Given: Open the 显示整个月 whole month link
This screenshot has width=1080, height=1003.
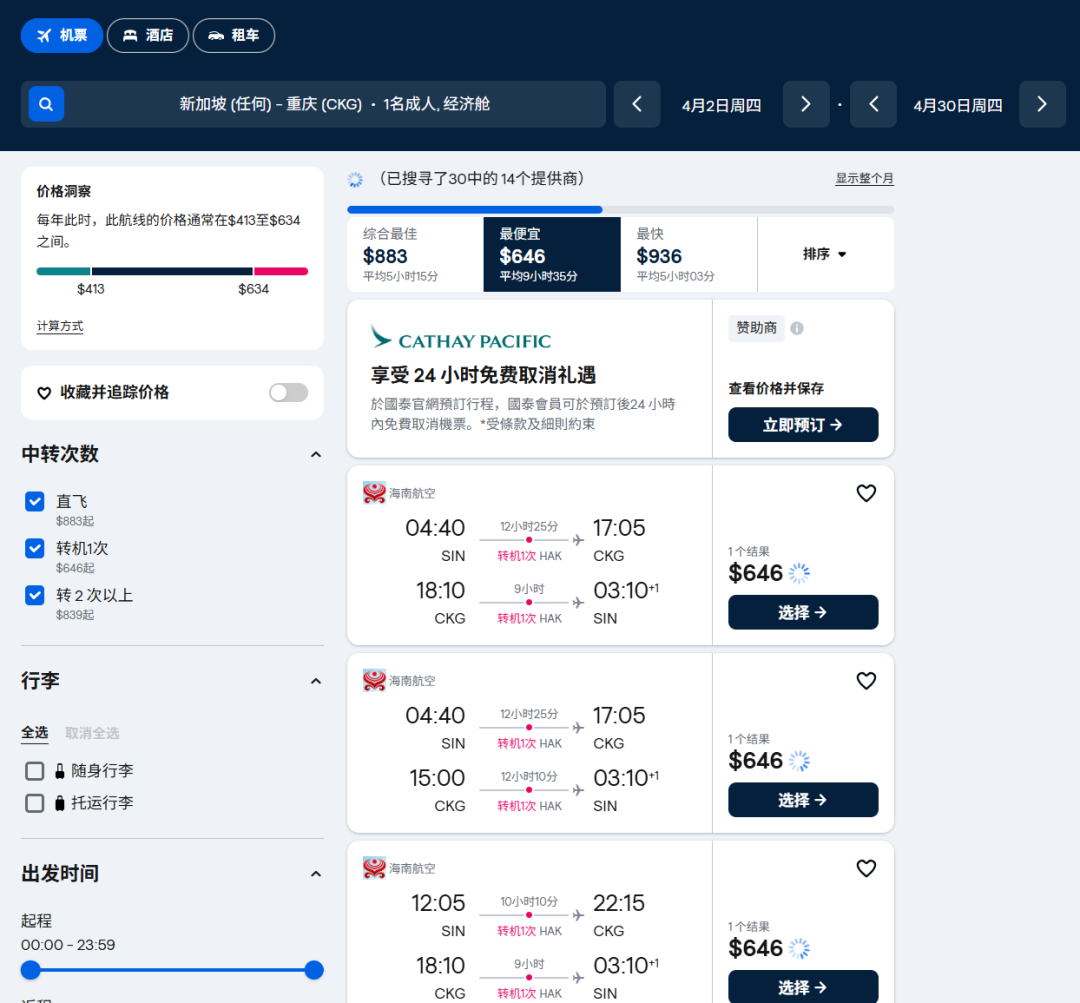Looking at the screenshot, I should click(x=864, y=179).
